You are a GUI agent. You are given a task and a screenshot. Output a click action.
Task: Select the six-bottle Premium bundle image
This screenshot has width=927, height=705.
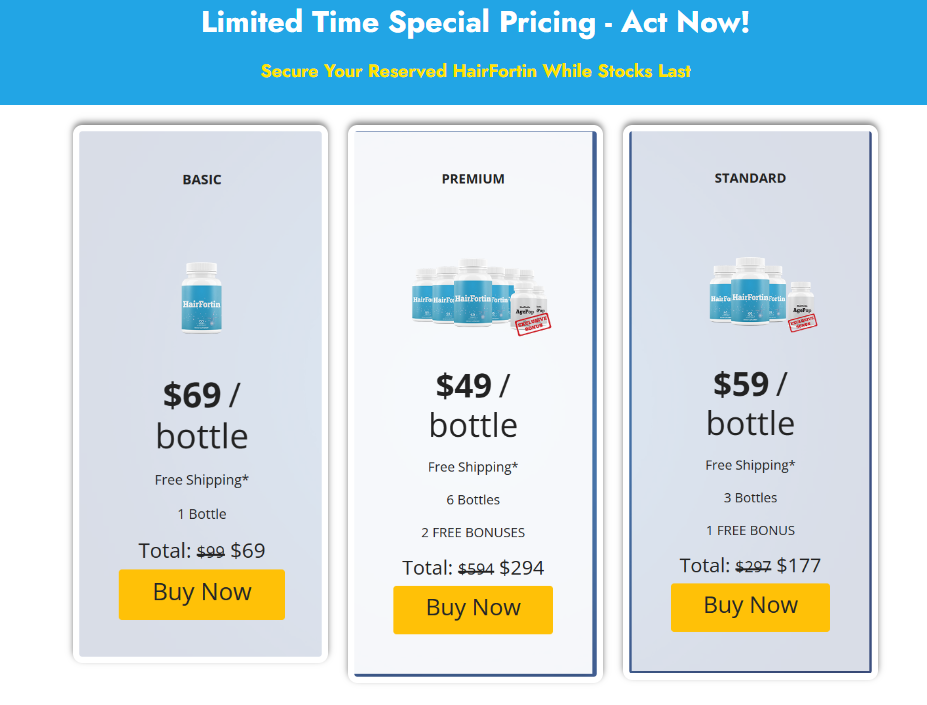pyautogui.click(x=481, y=296)
